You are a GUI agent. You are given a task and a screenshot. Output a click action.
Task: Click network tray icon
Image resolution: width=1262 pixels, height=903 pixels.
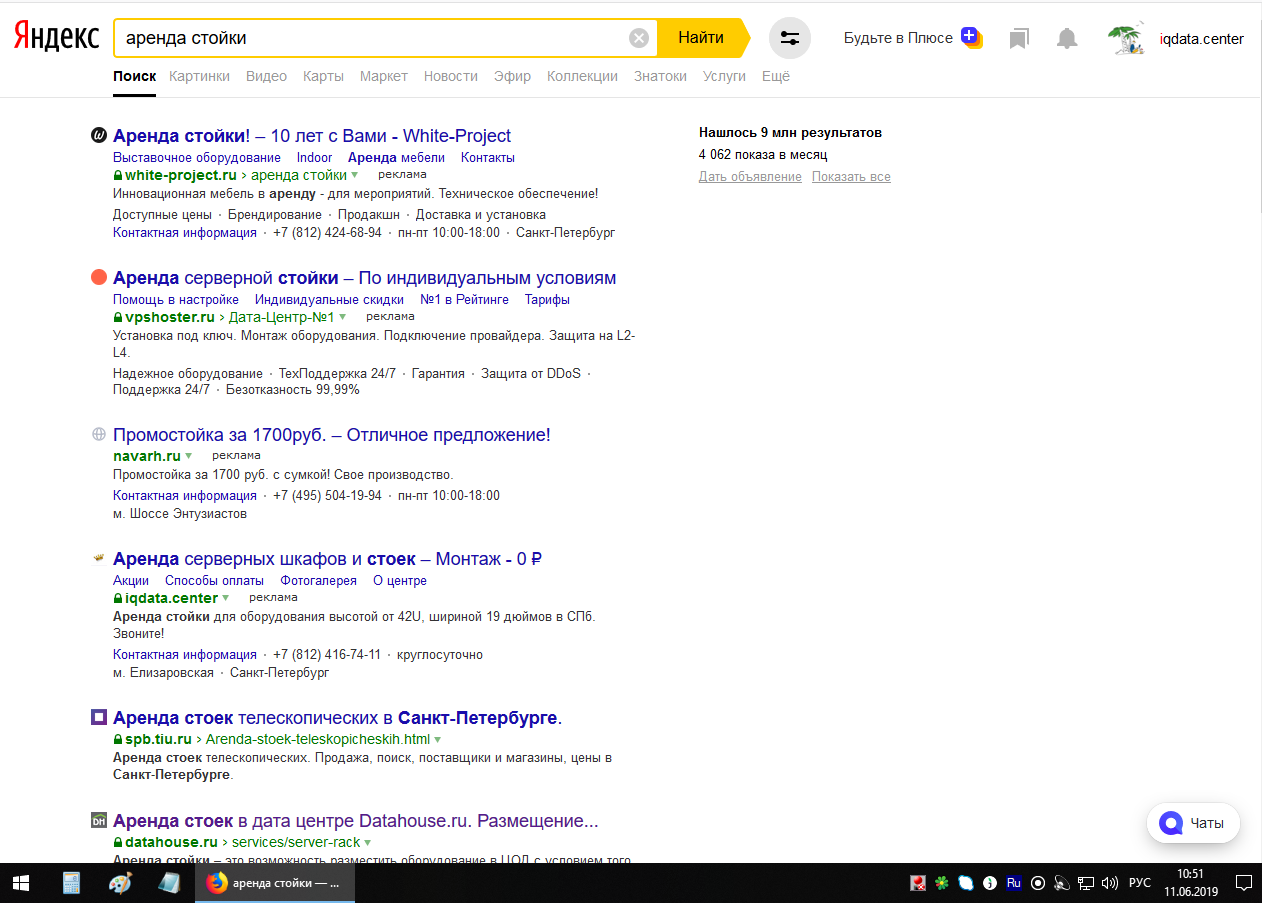[x=1086, y=883]
